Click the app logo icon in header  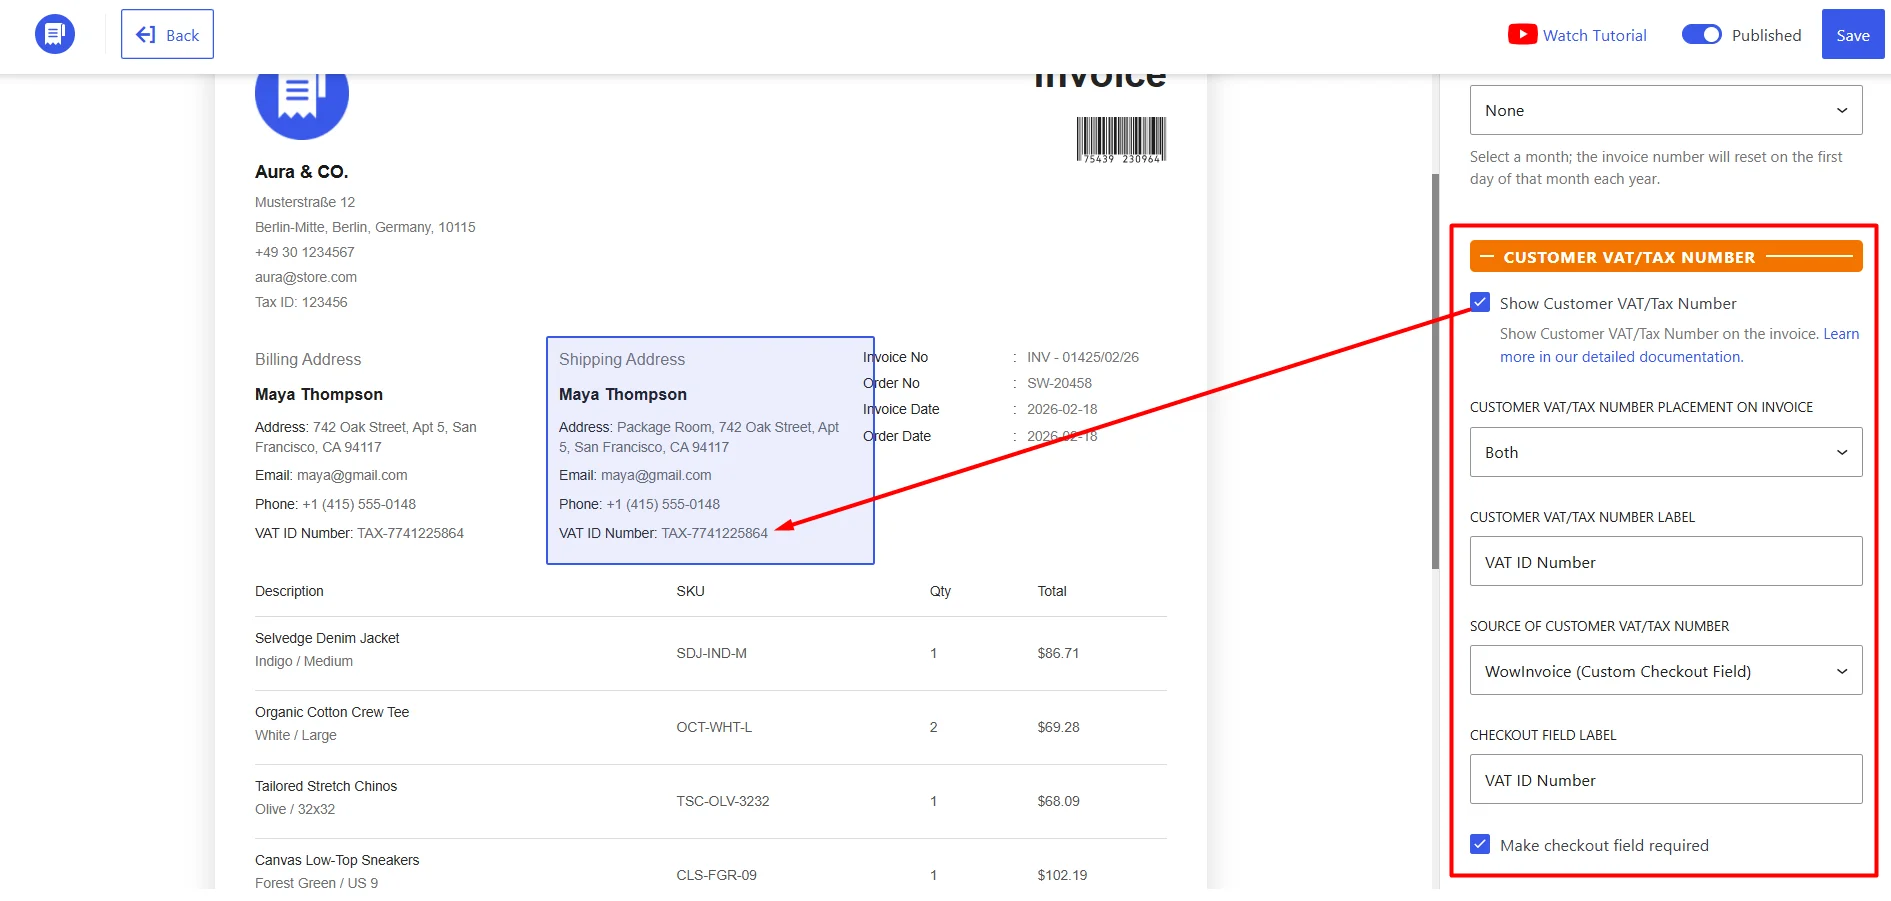55,34
